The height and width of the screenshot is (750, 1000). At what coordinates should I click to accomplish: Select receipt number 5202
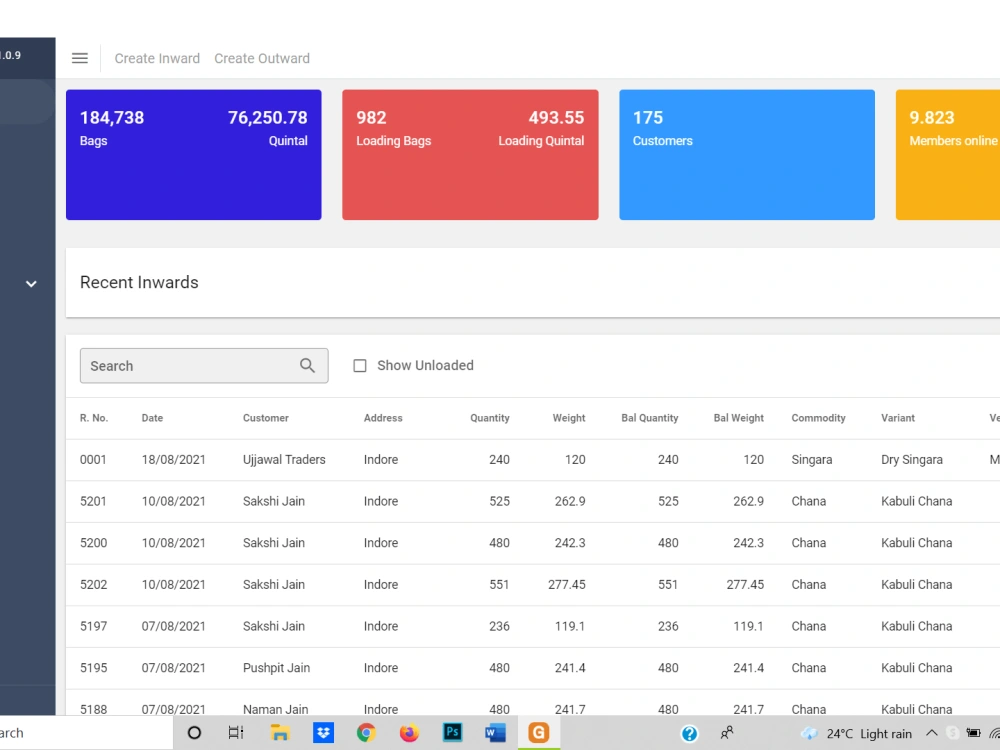pyautogui.click(x=93, y=584)
